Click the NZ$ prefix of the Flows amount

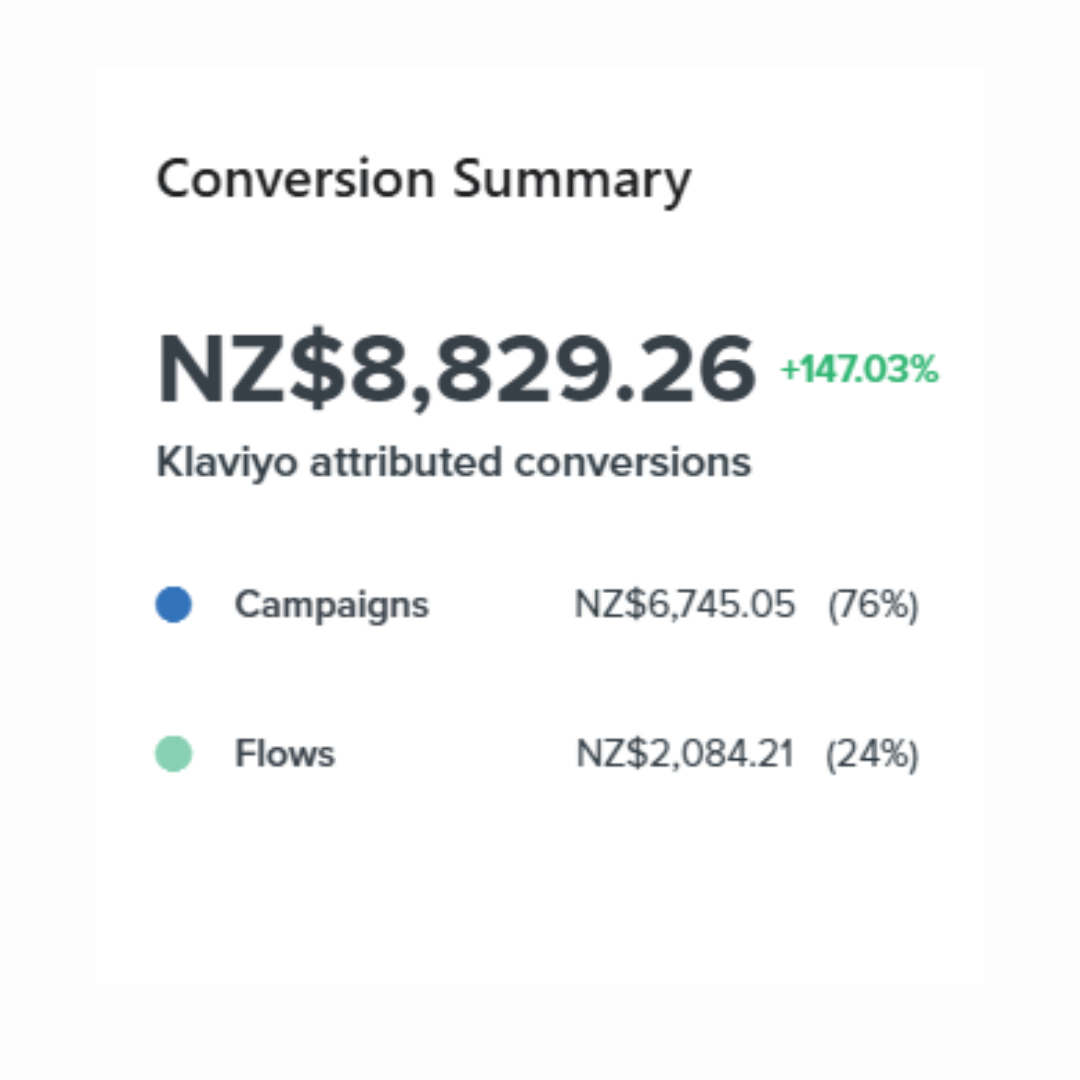[x=604, y=754]
